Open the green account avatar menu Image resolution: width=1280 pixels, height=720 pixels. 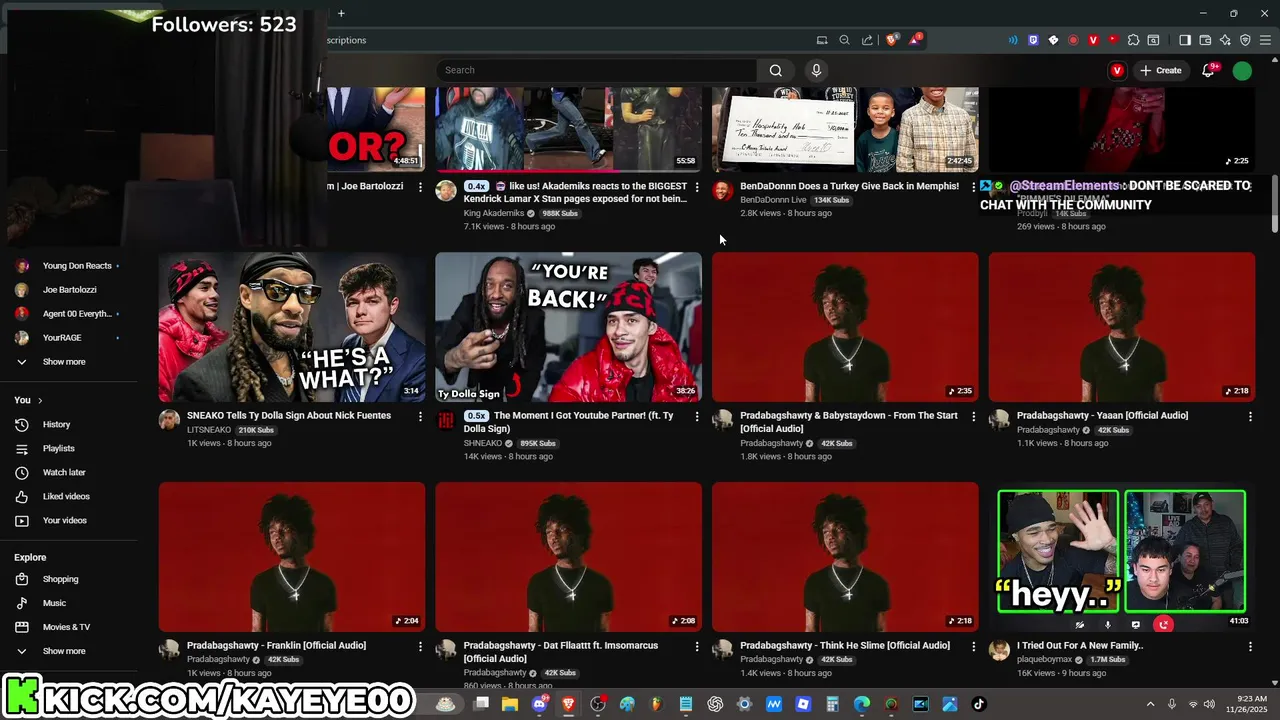1242,70
